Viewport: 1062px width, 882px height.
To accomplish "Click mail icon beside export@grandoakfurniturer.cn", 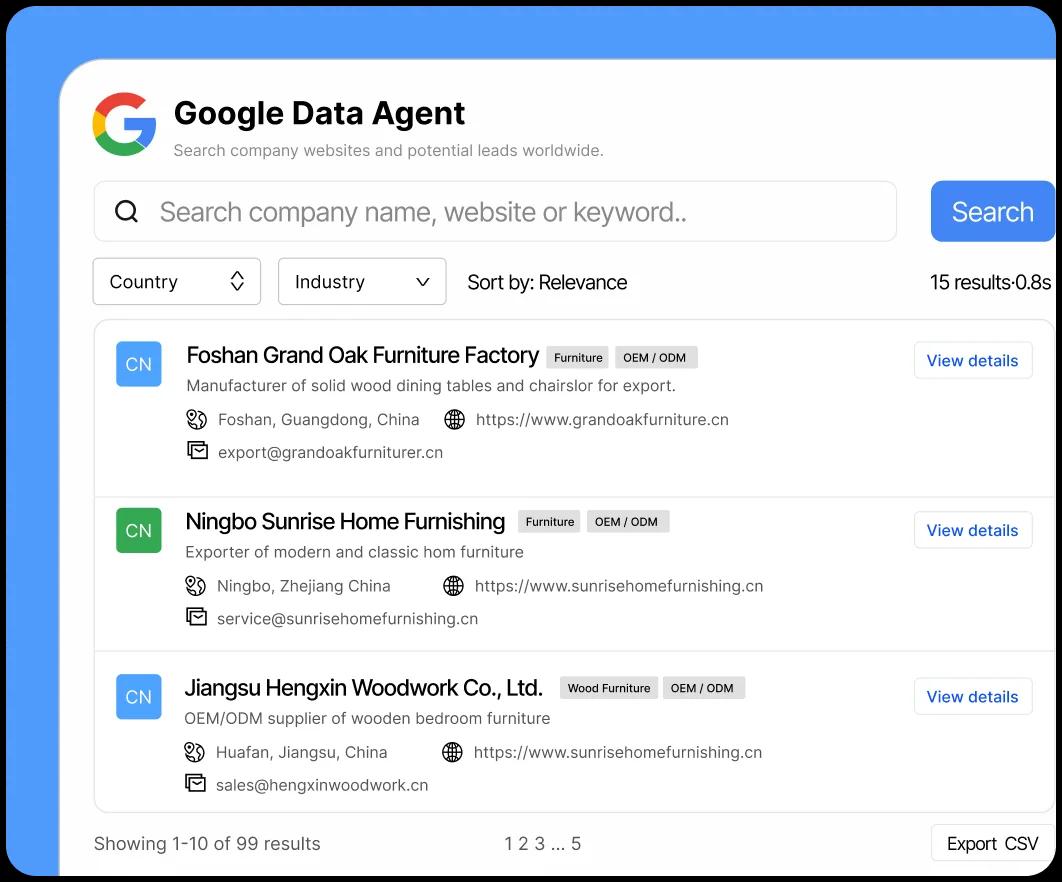I will click(197, 450).
